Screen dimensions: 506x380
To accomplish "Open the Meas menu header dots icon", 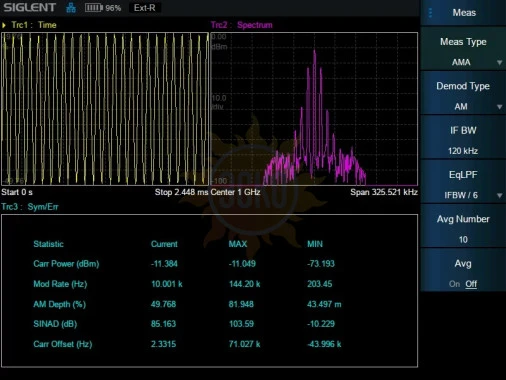I will pos(430,13).
